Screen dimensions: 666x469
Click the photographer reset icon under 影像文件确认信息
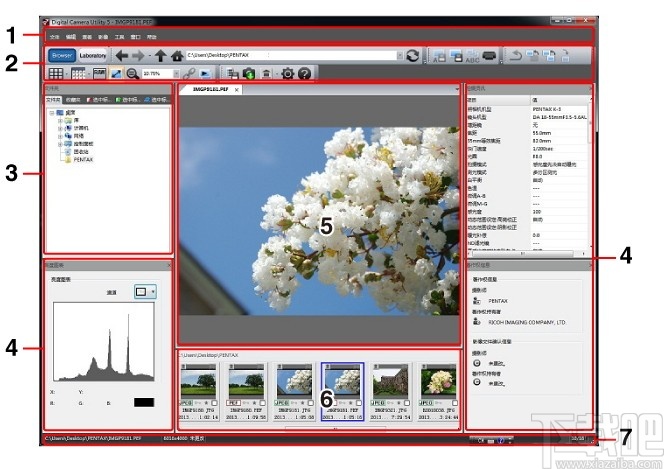tap(477, 363)
